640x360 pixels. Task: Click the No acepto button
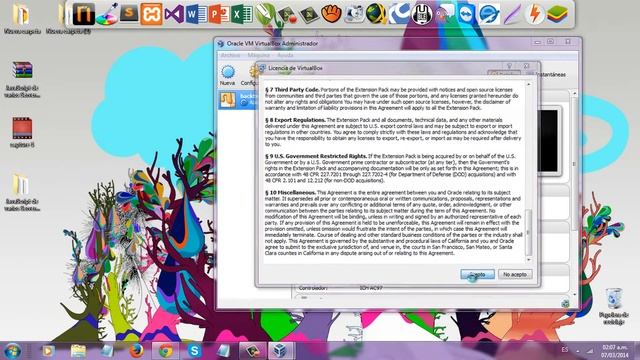pos(515,274)
